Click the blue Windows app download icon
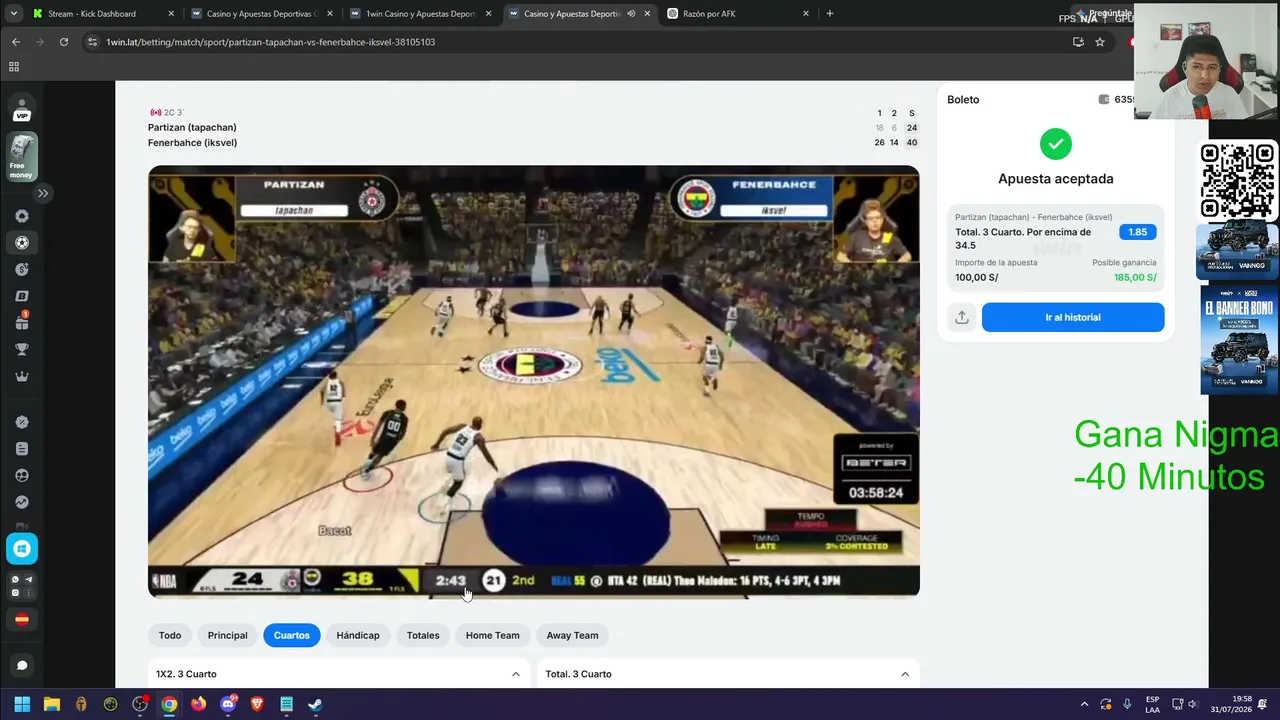This screenshot has height=720, width=1280. [22, 548]
